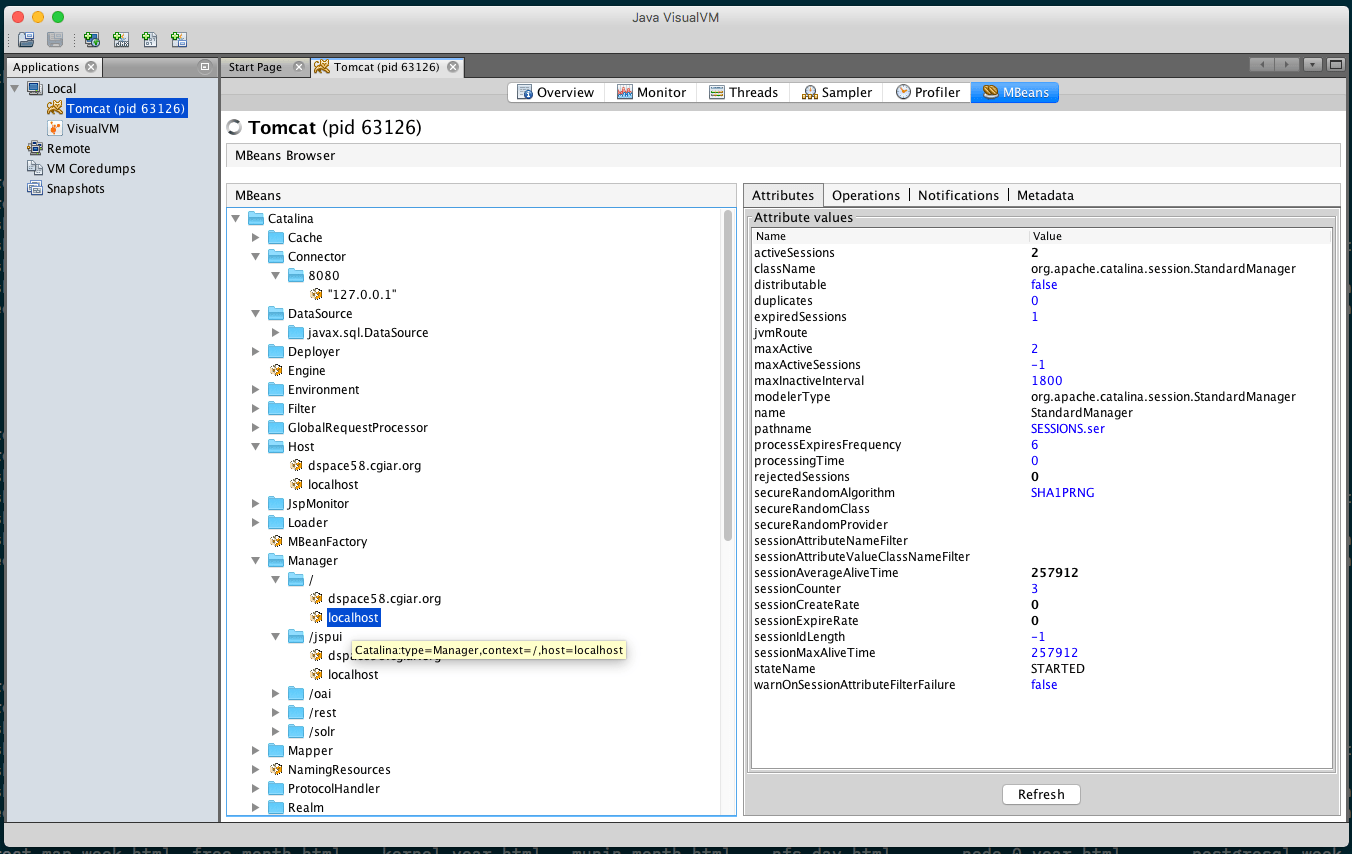The height and width of the screenshot is (854, 1352).
Task: Click the Add Remote Host toolbar icon
Action: 92,40
